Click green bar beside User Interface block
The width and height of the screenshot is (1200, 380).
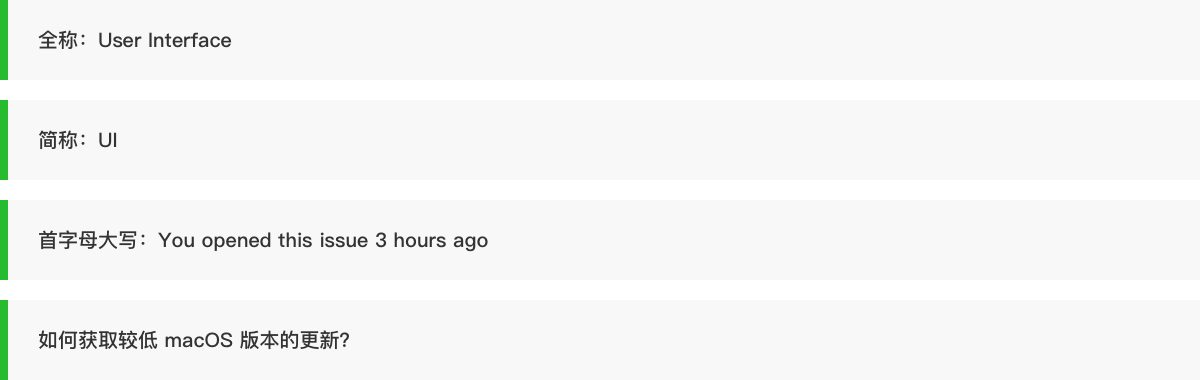pos(4,40)
